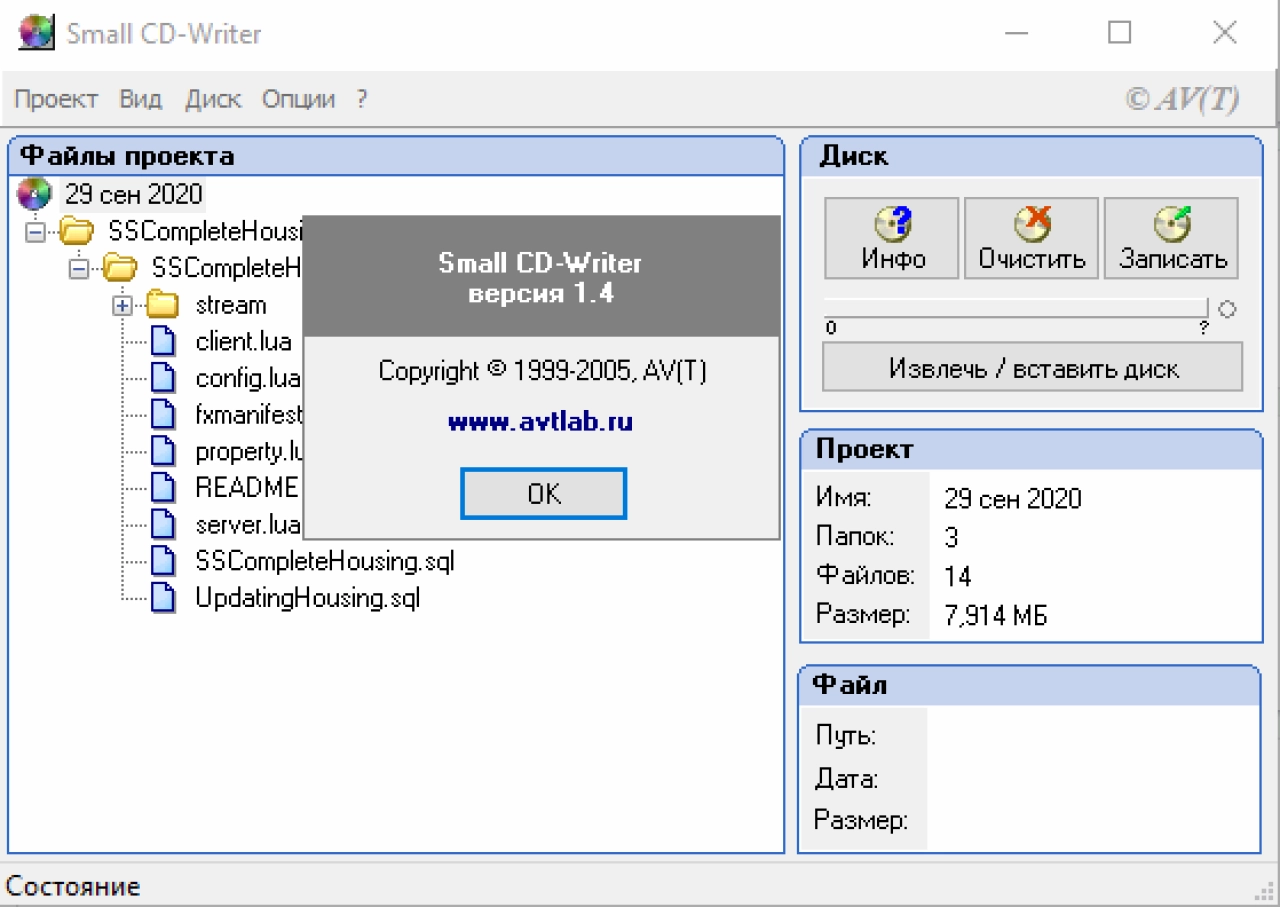1280x907 pixels.
Task: Click the status indicator circle beside progress bar
Action: click(x=1228, y=309)
